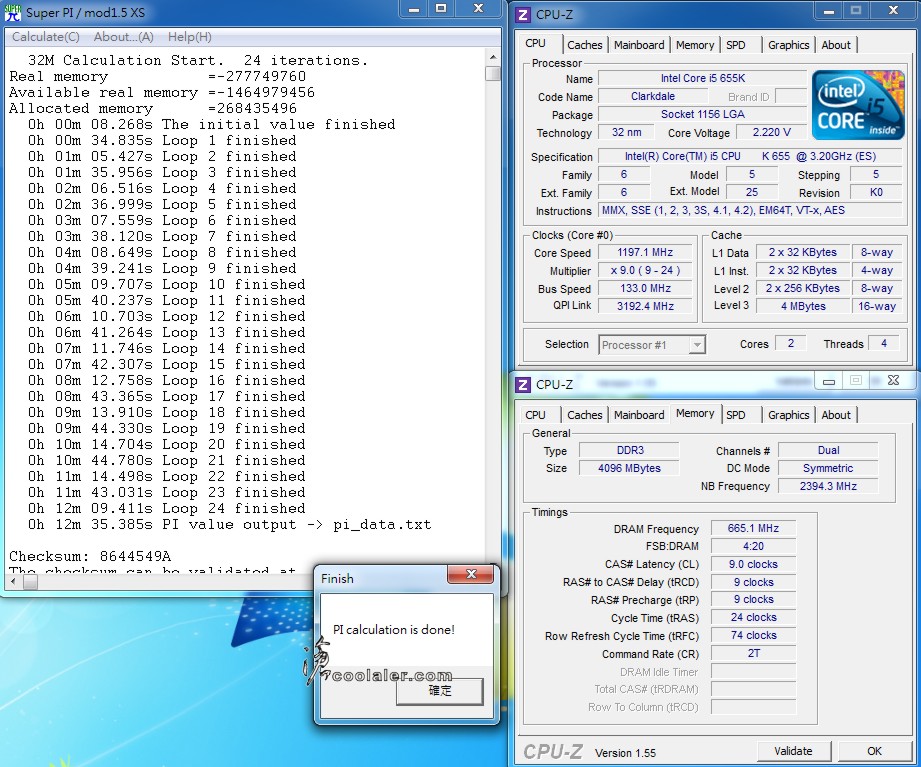
Task: Click the multiplier value 'x 9.0 ( 9 - 24 )'
Action: 645,270
